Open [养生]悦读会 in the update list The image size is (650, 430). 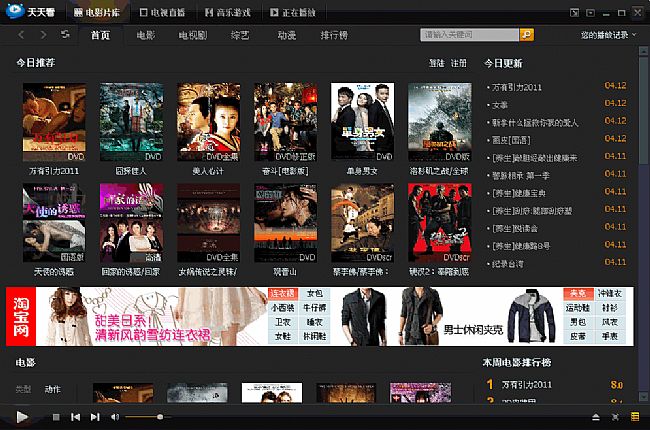(x=515, y=228)
